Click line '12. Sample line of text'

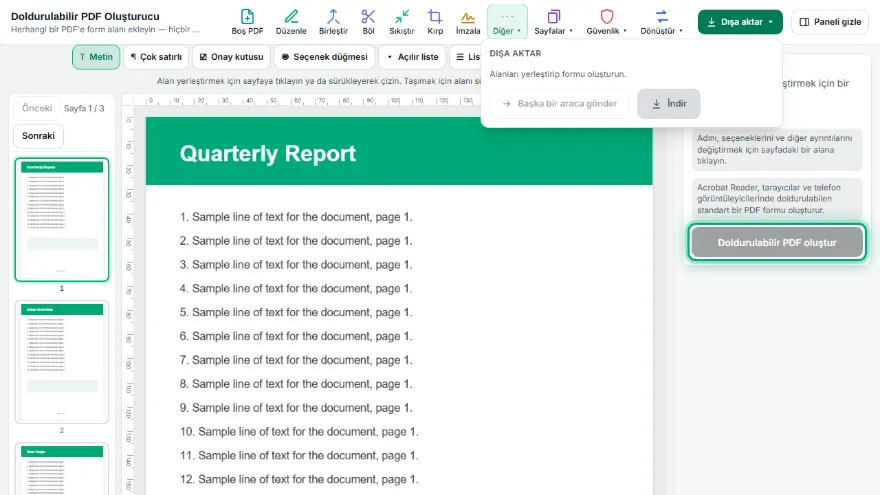coord(299,479)
